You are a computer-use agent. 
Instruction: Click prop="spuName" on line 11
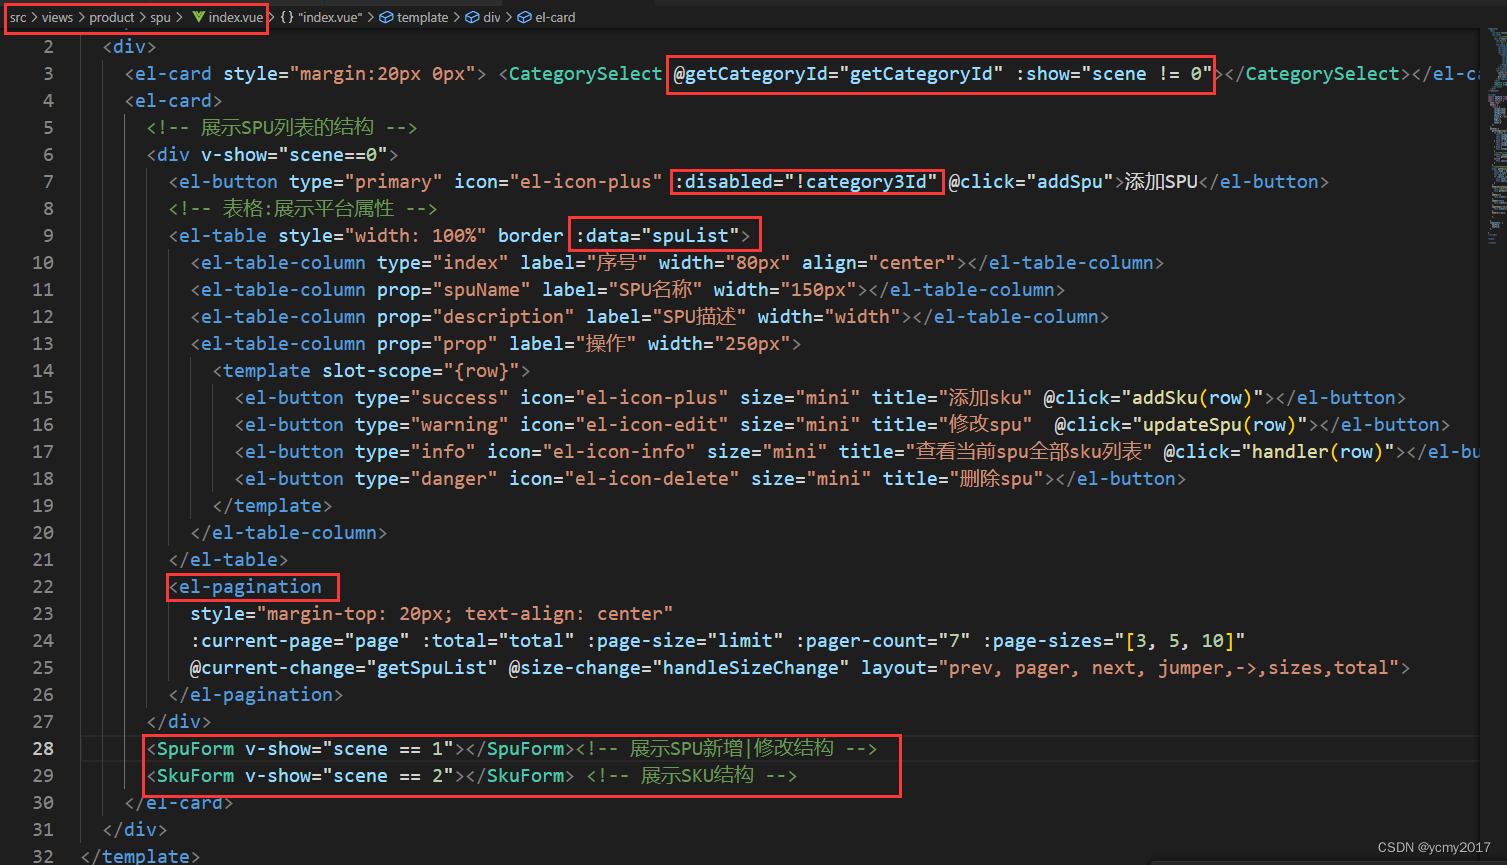(x=454, y=290)
